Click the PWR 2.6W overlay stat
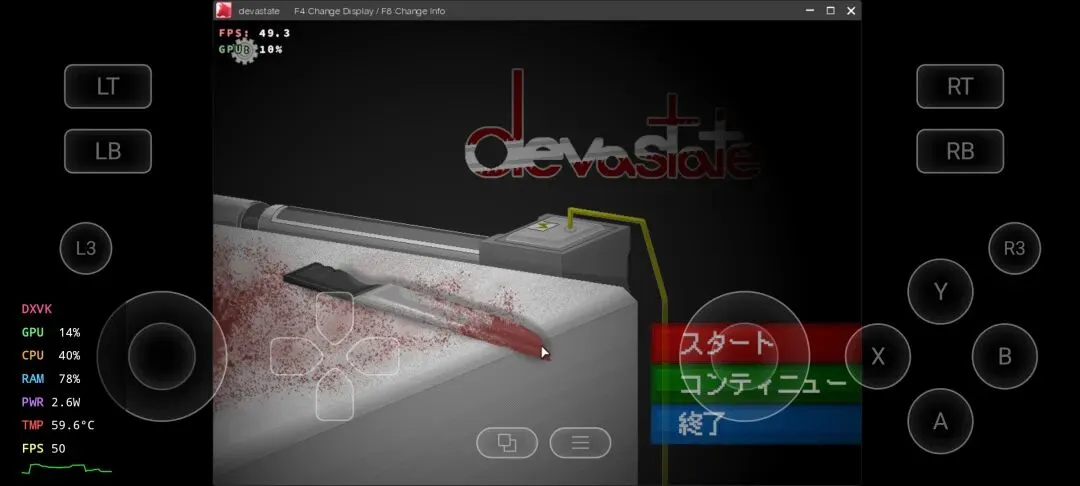Screen dimensions: 1080x486 (51, 402)
